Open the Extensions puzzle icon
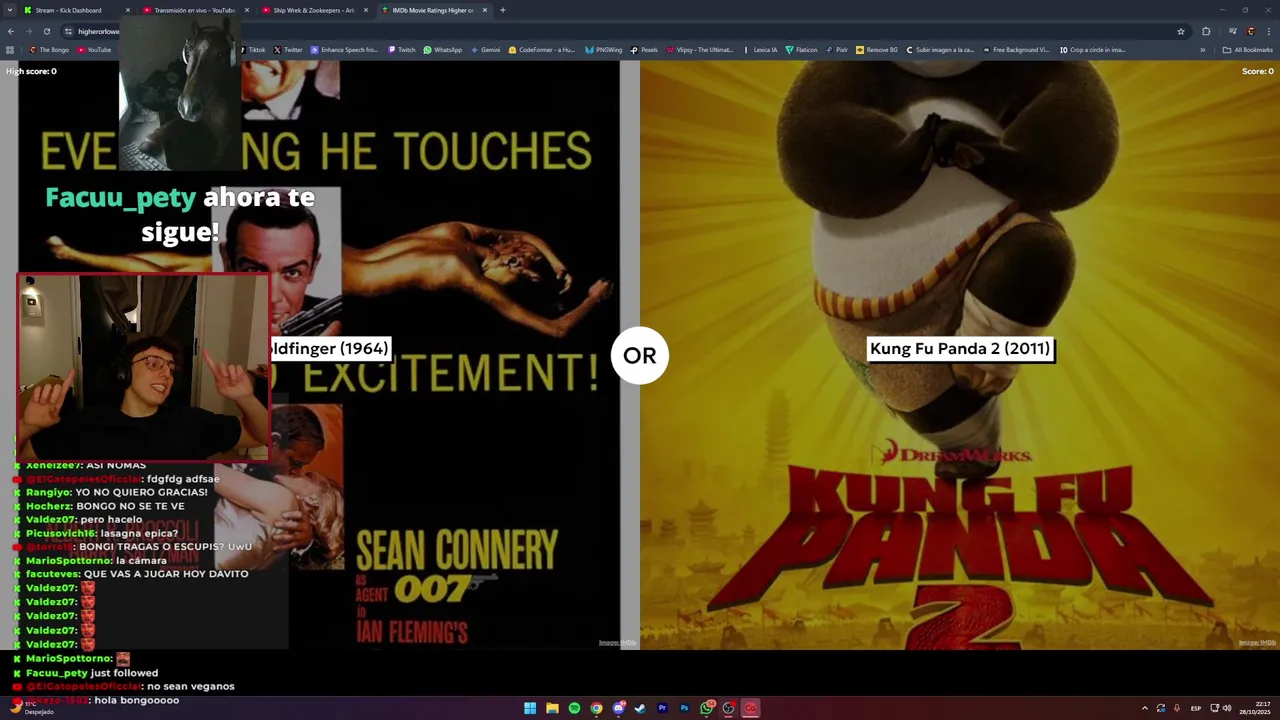The width and height of the screenshot is (1280, 720). pyautogui.click(x=1206, y=31)
